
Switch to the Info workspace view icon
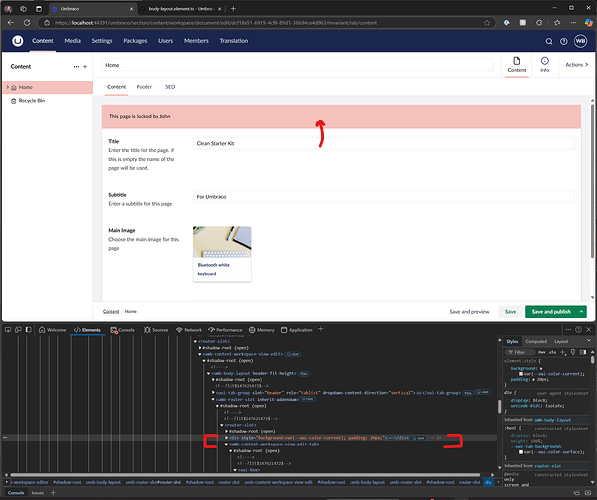(x=544, y=64)
